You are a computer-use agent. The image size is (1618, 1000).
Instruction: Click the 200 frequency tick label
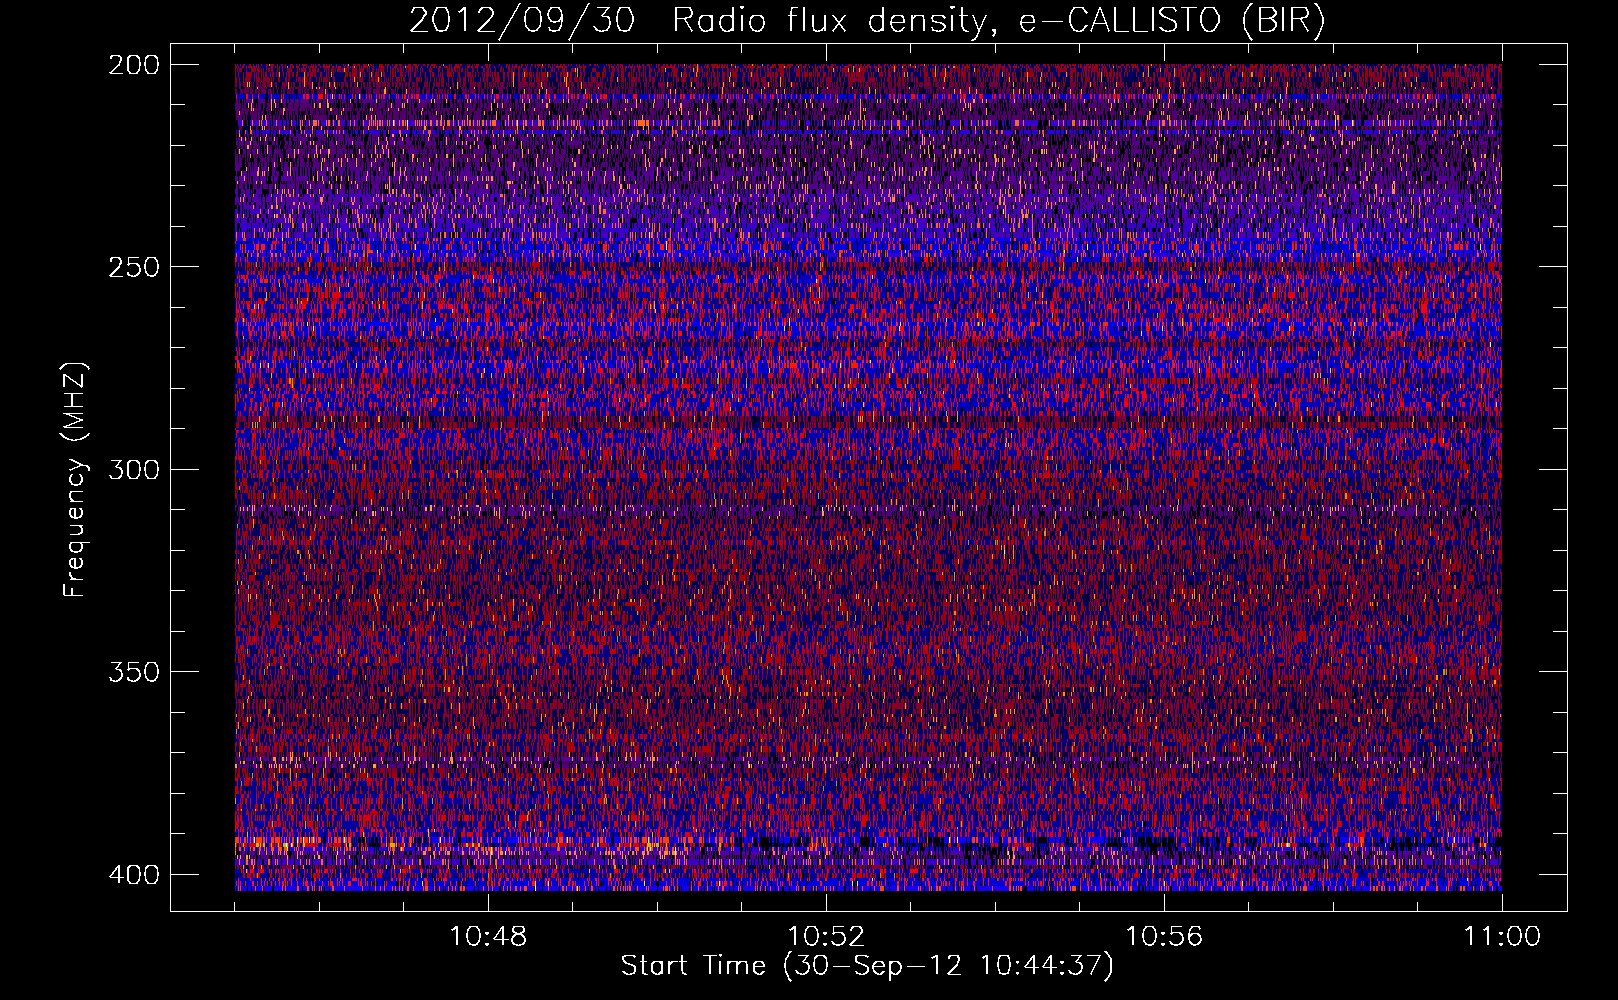coord(134,65)
